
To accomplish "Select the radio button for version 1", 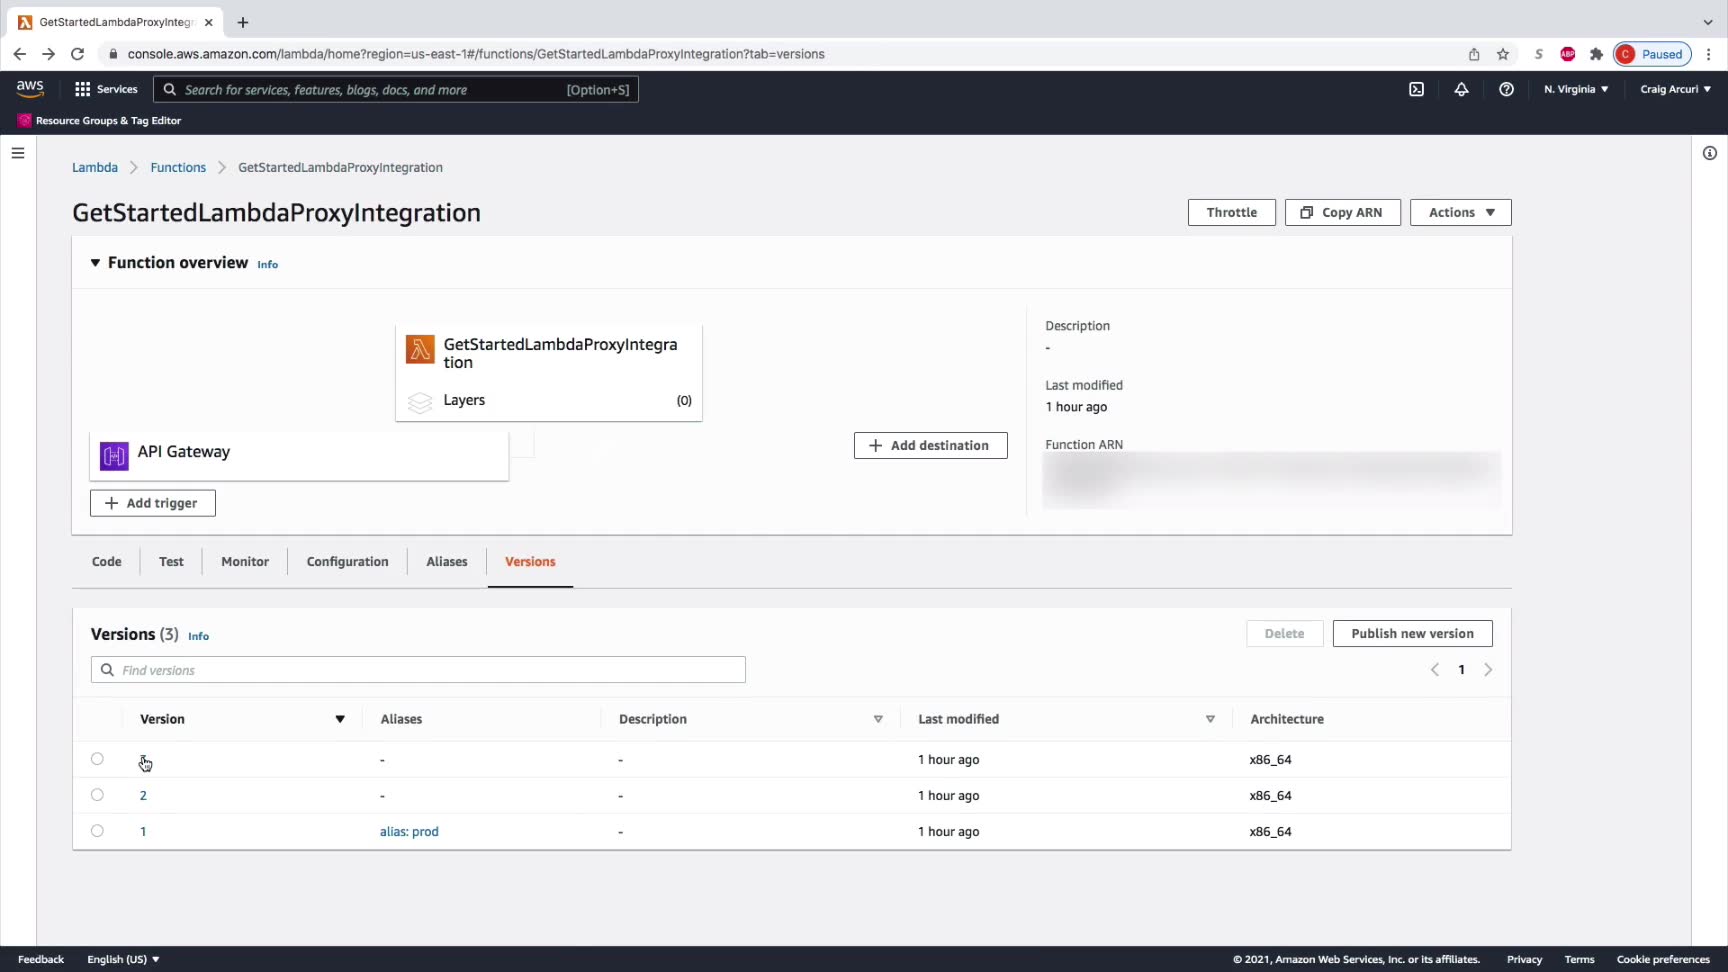I will [97, 831].
